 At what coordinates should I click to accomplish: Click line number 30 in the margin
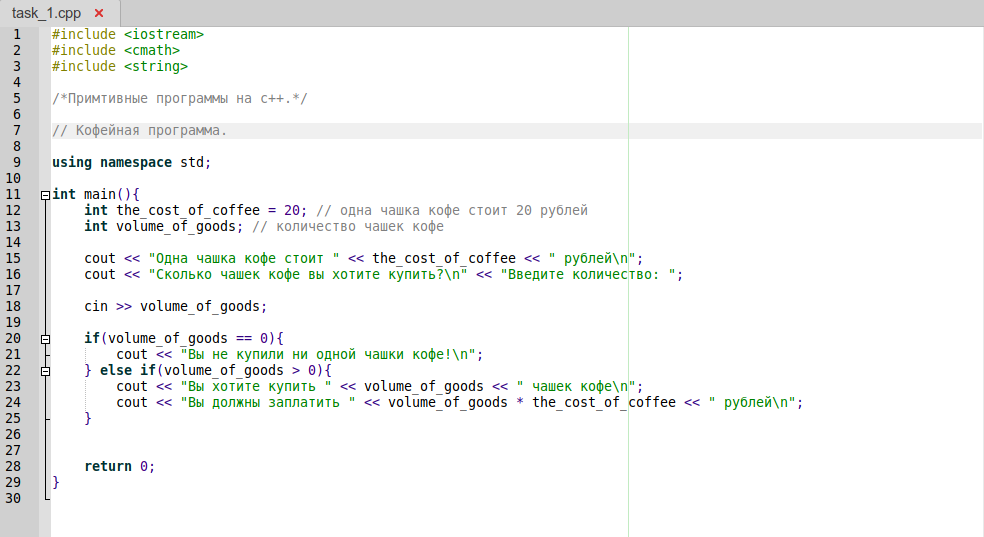[x=13, y=499]
